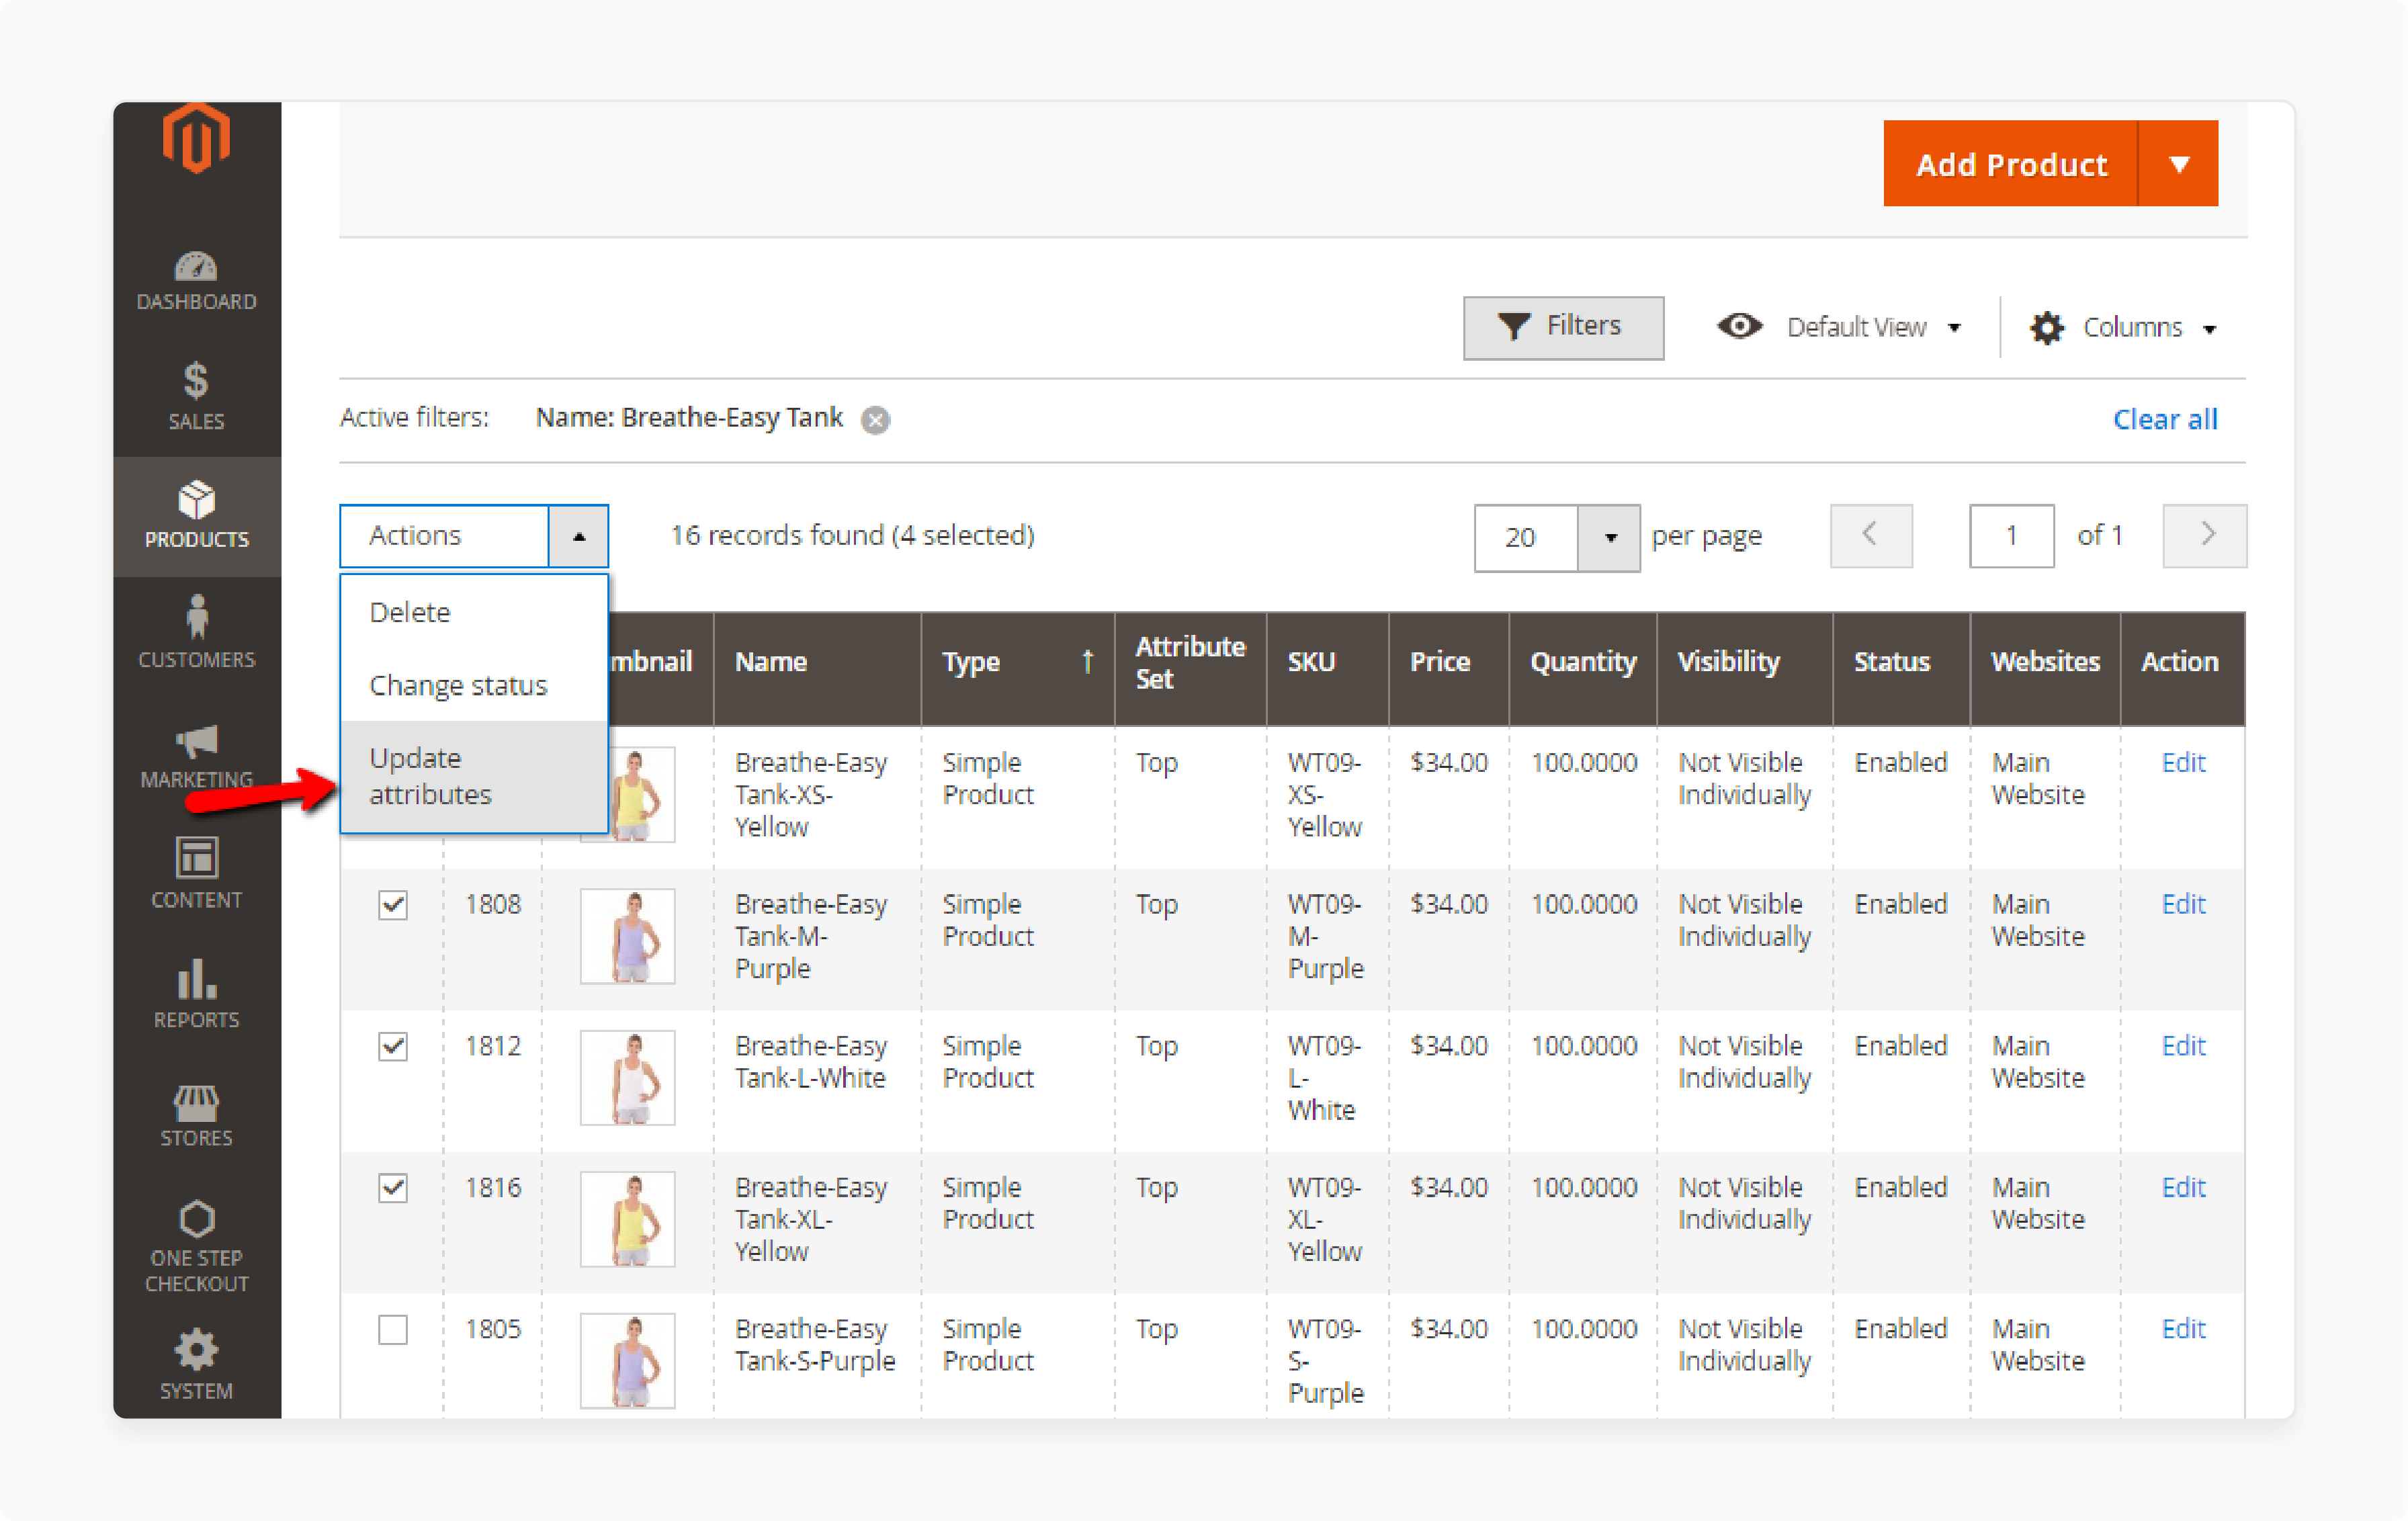The image size is (2408, 1521).
Task: Edit Breathe-Easy Tank-M-Purple product
Action: (2183, 905)
